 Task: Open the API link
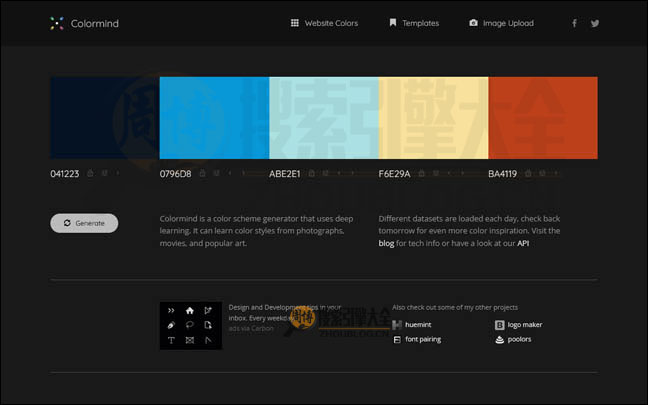click(x=523, y=243)
